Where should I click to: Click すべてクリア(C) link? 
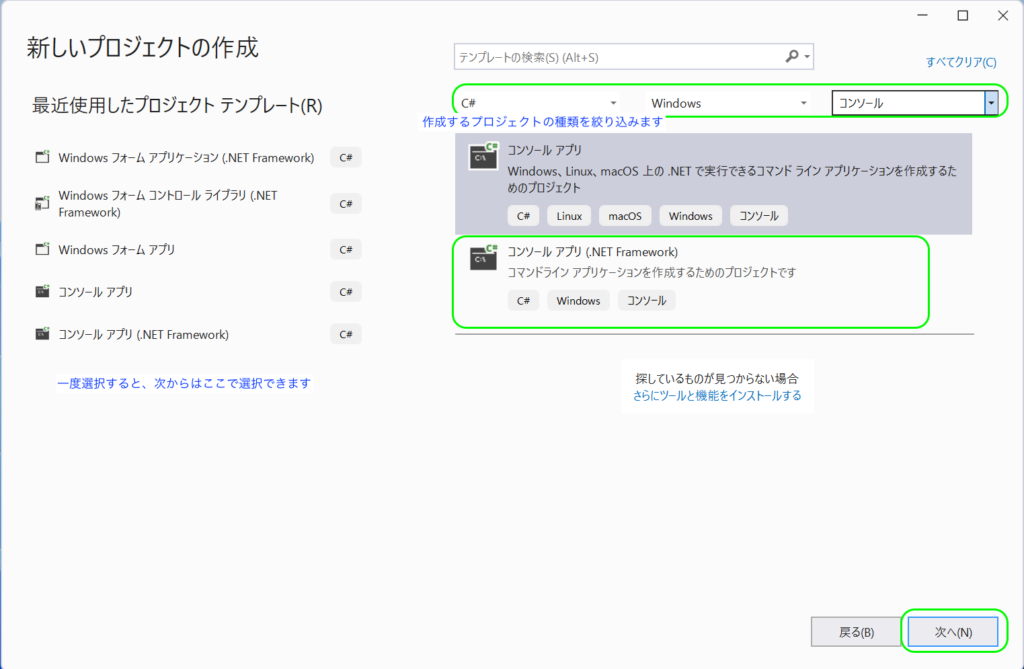(x=961, y=62)
